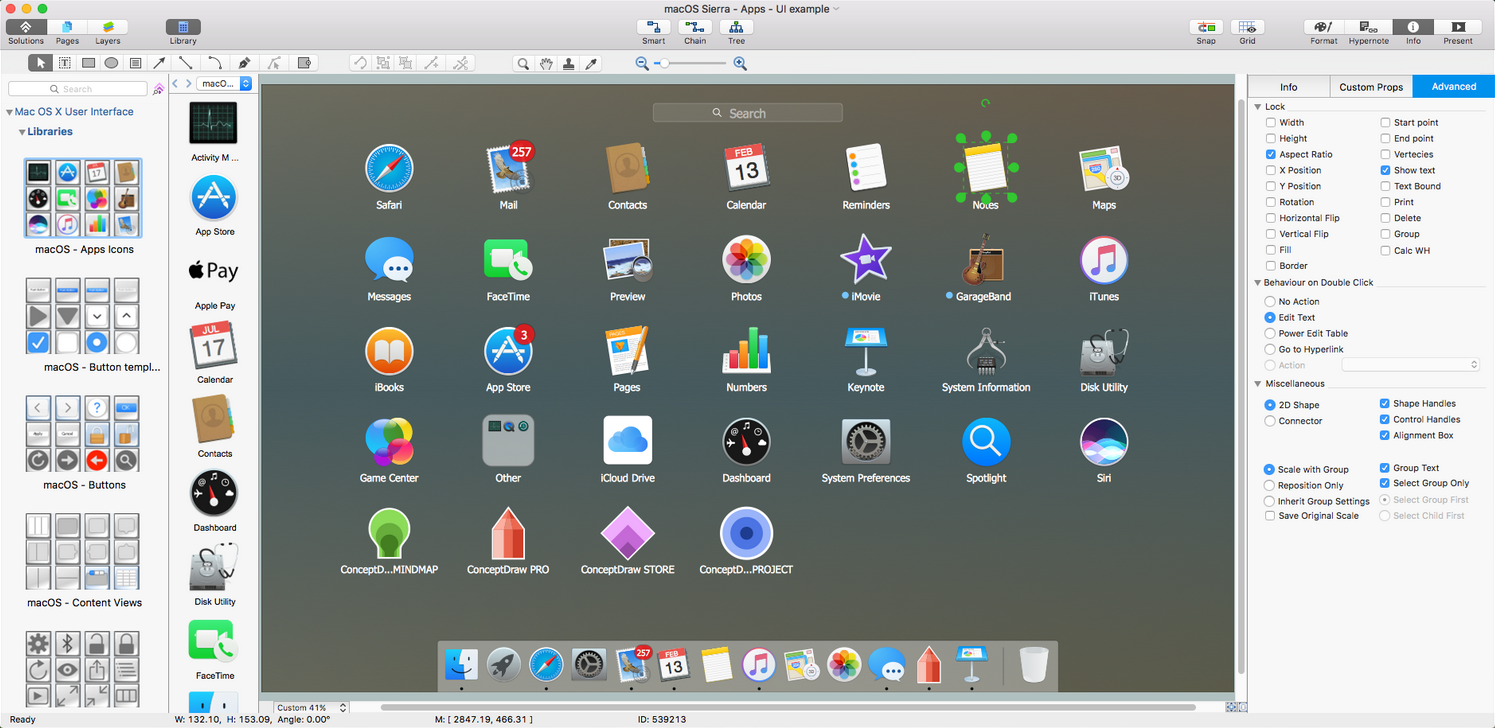Select the arrow pointer tool
Screen dimensions: 1495x728
coord(41,63)
